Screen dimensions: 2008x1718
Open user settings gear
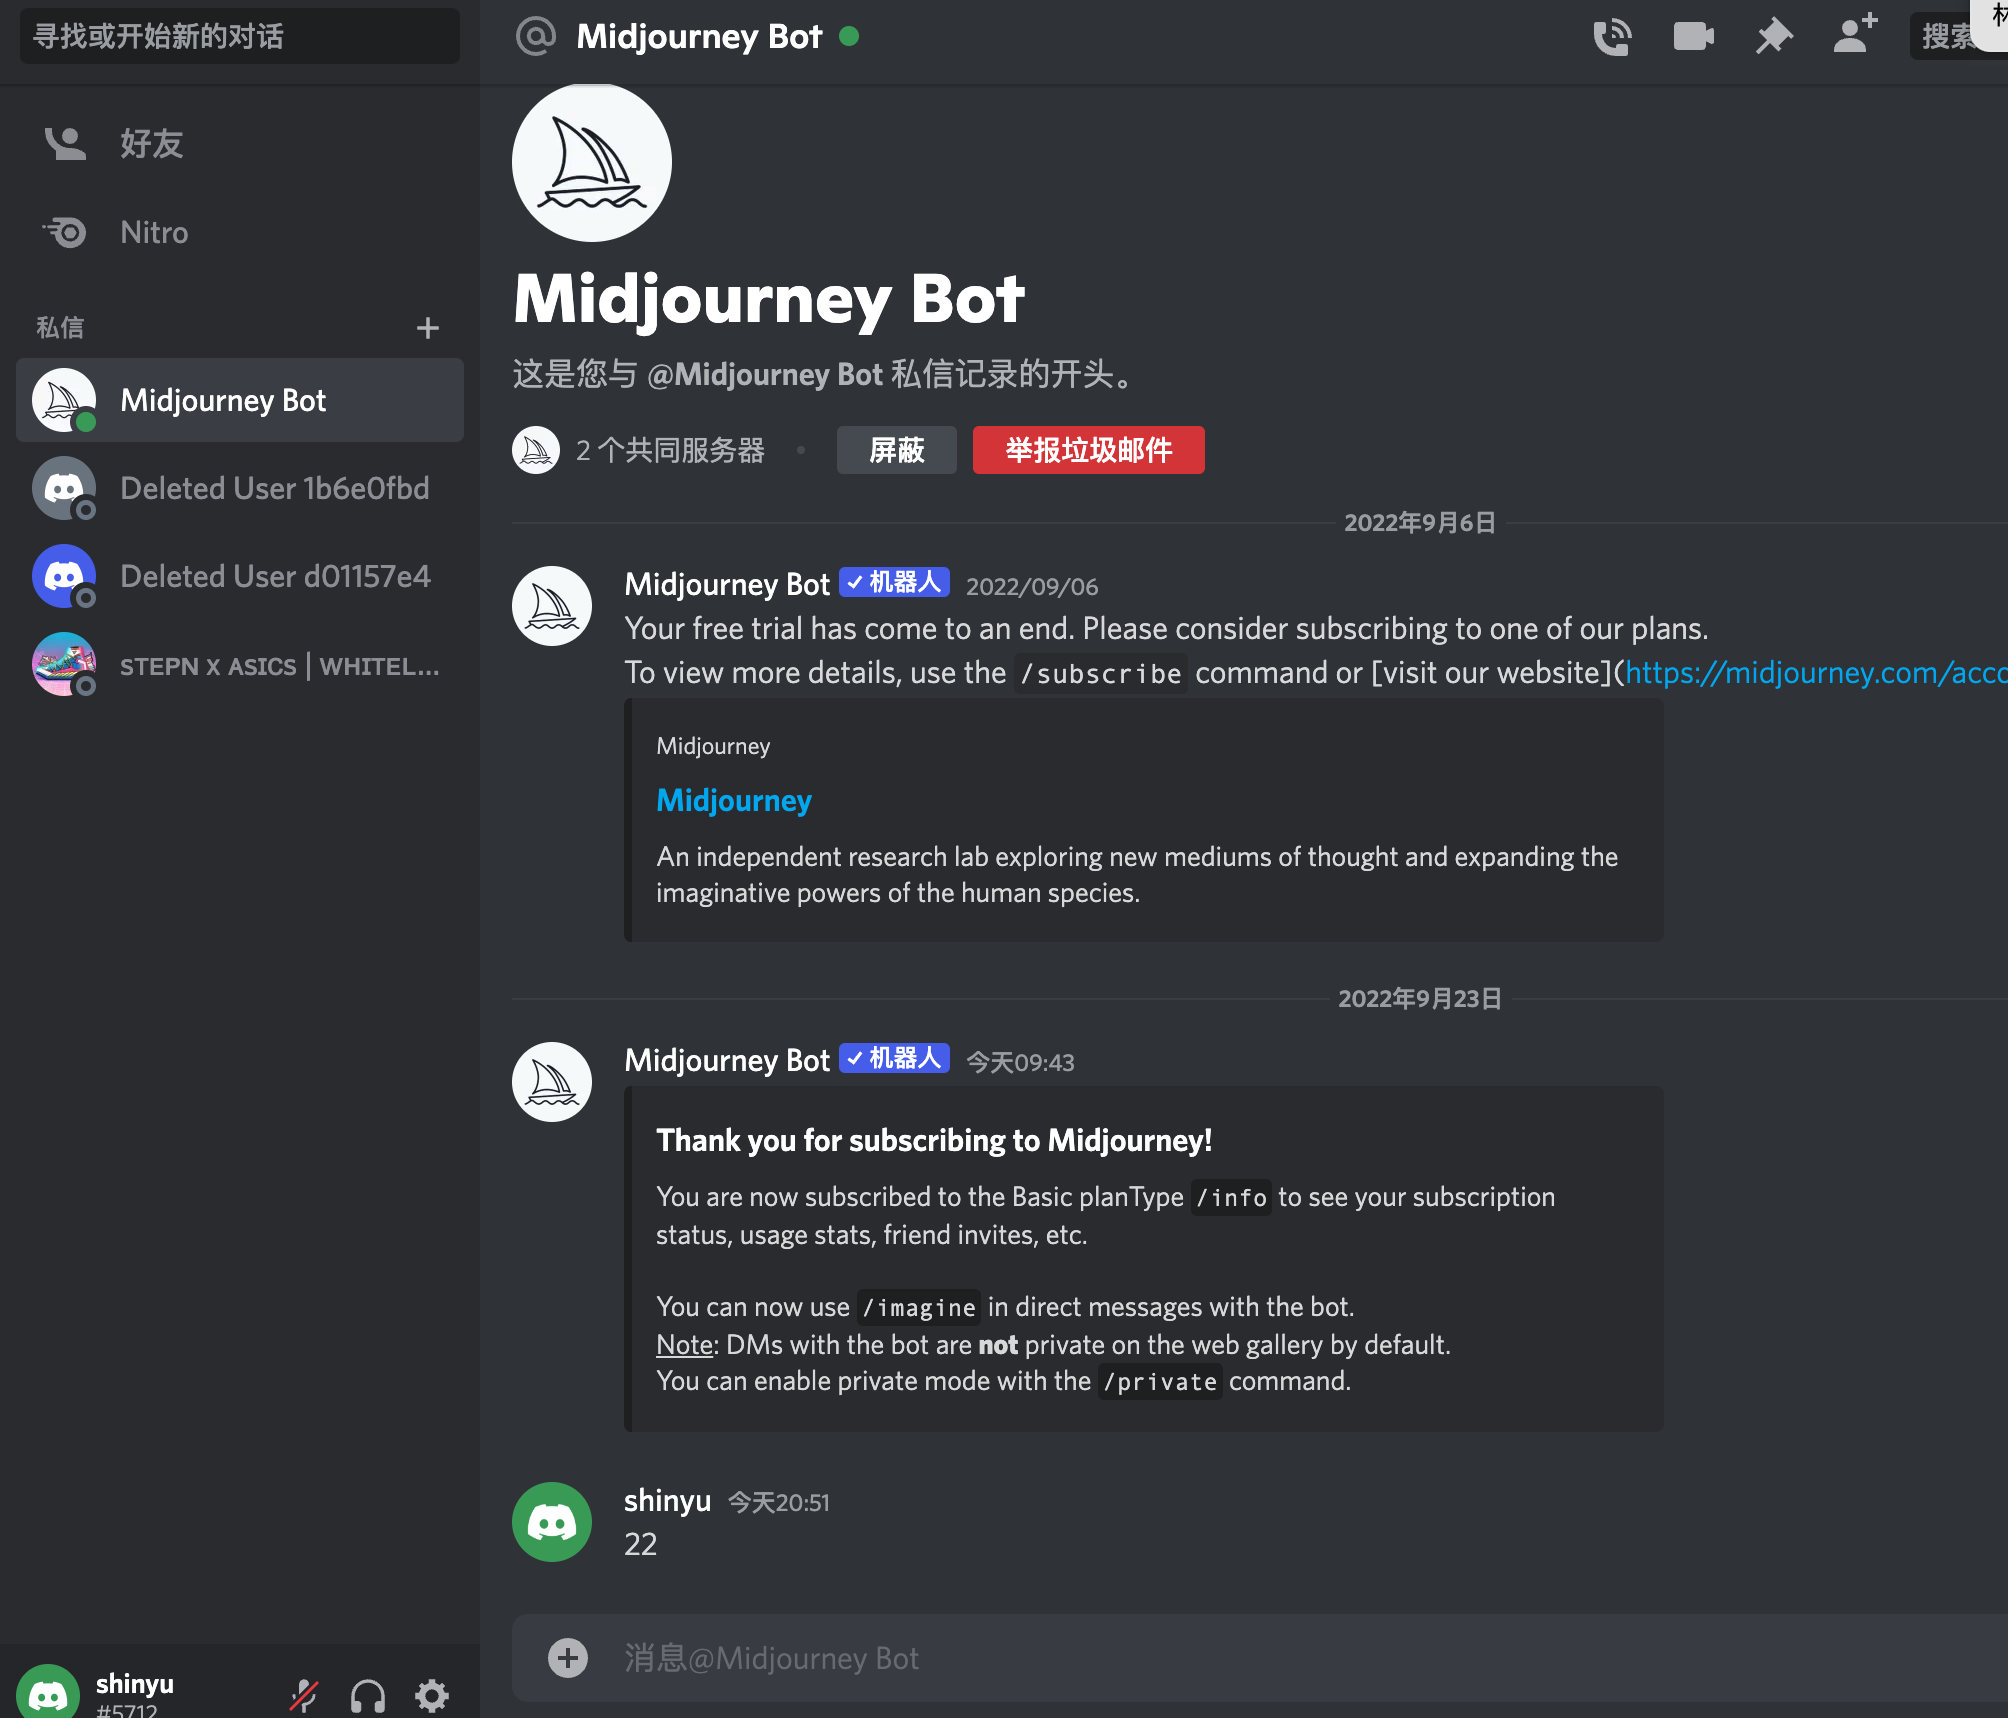432,1694
